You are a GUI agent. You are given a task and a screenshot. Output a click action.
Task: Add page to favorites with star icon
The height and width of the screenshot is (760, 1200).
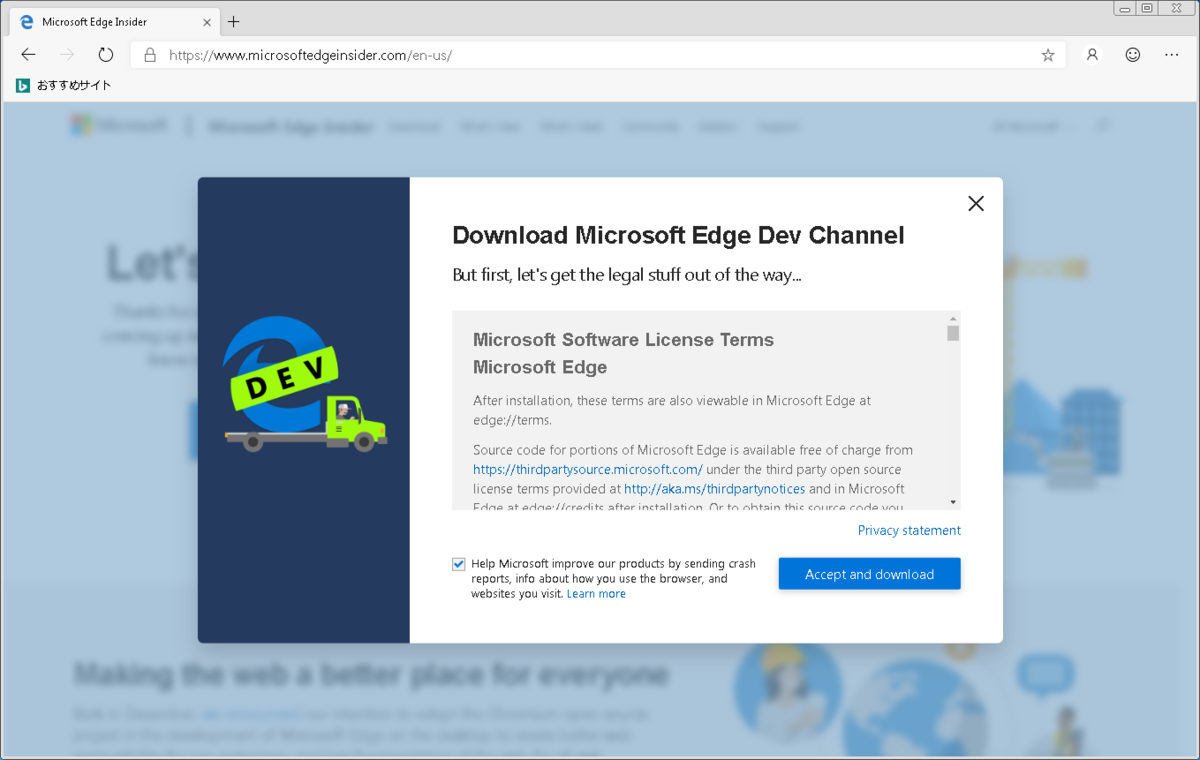pos(1048,55)
